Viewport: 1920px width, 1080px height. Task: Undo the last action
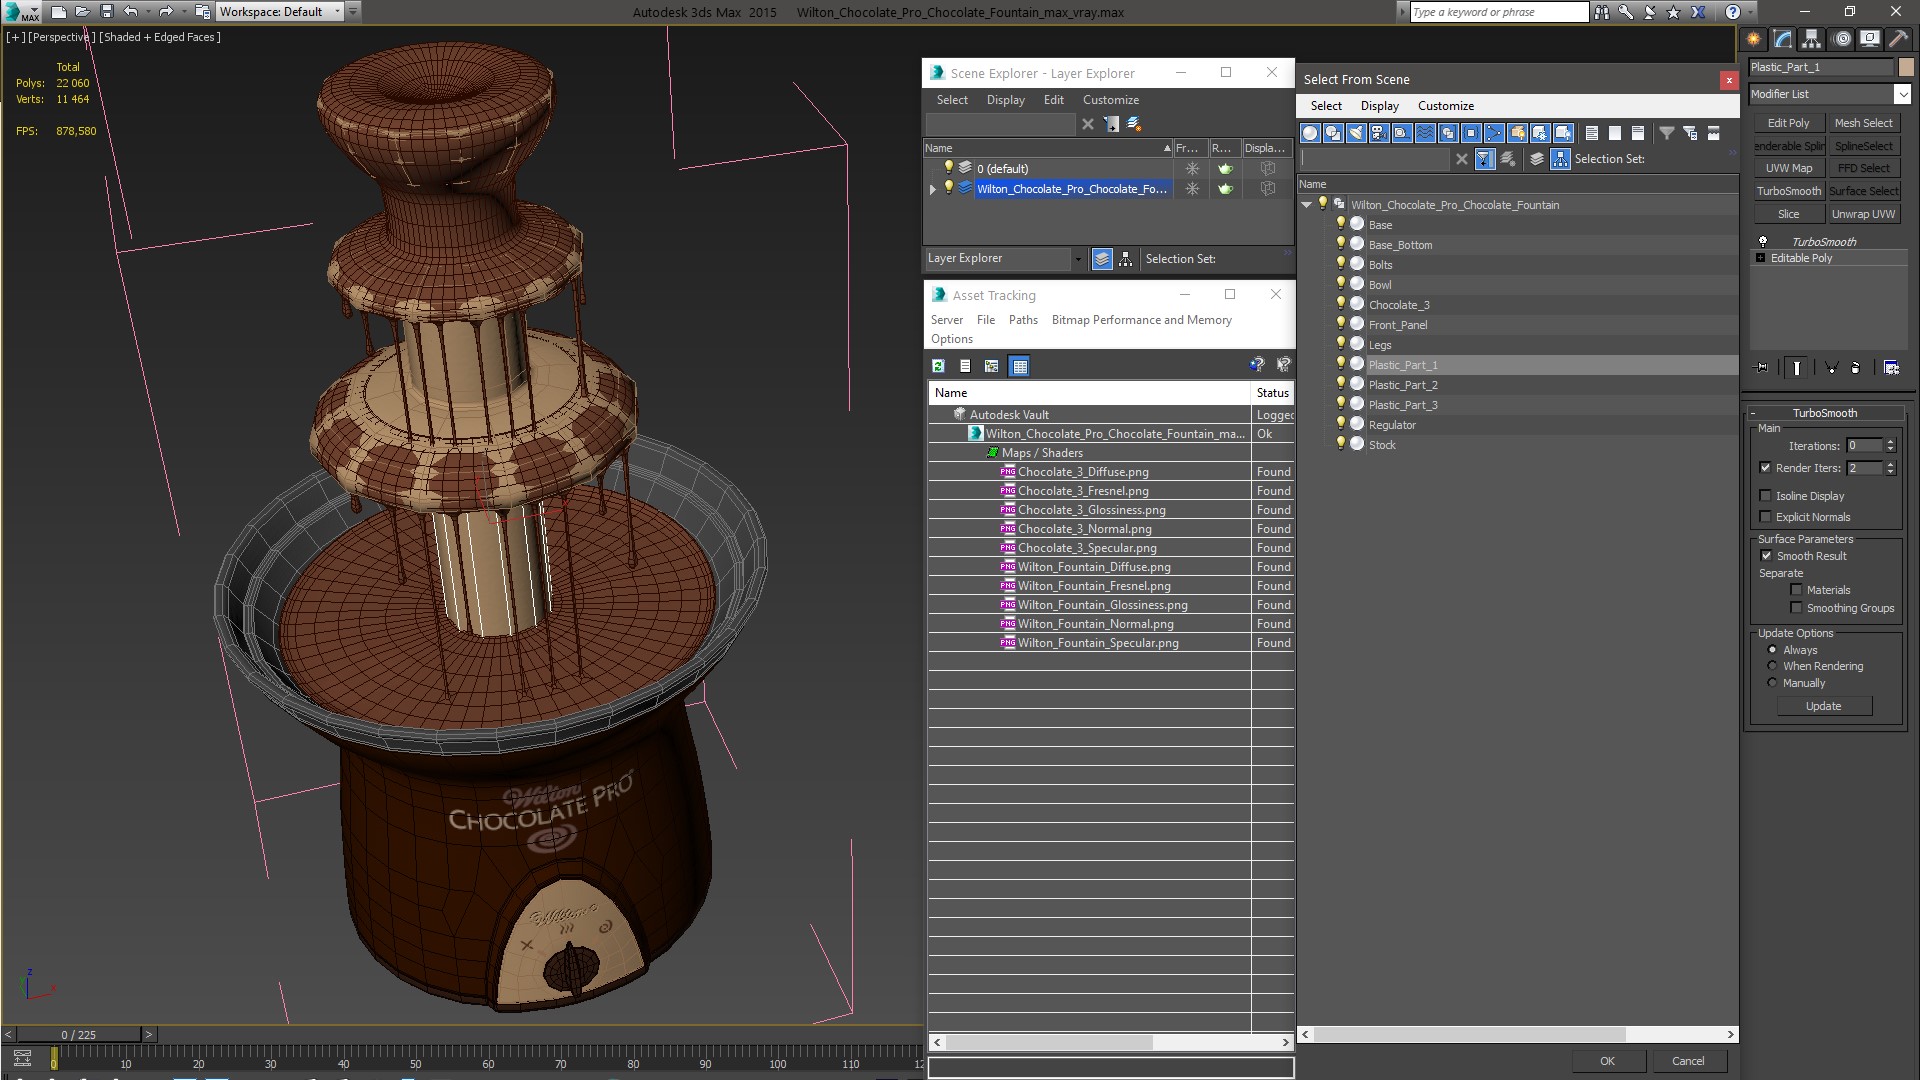coord(130,12)
